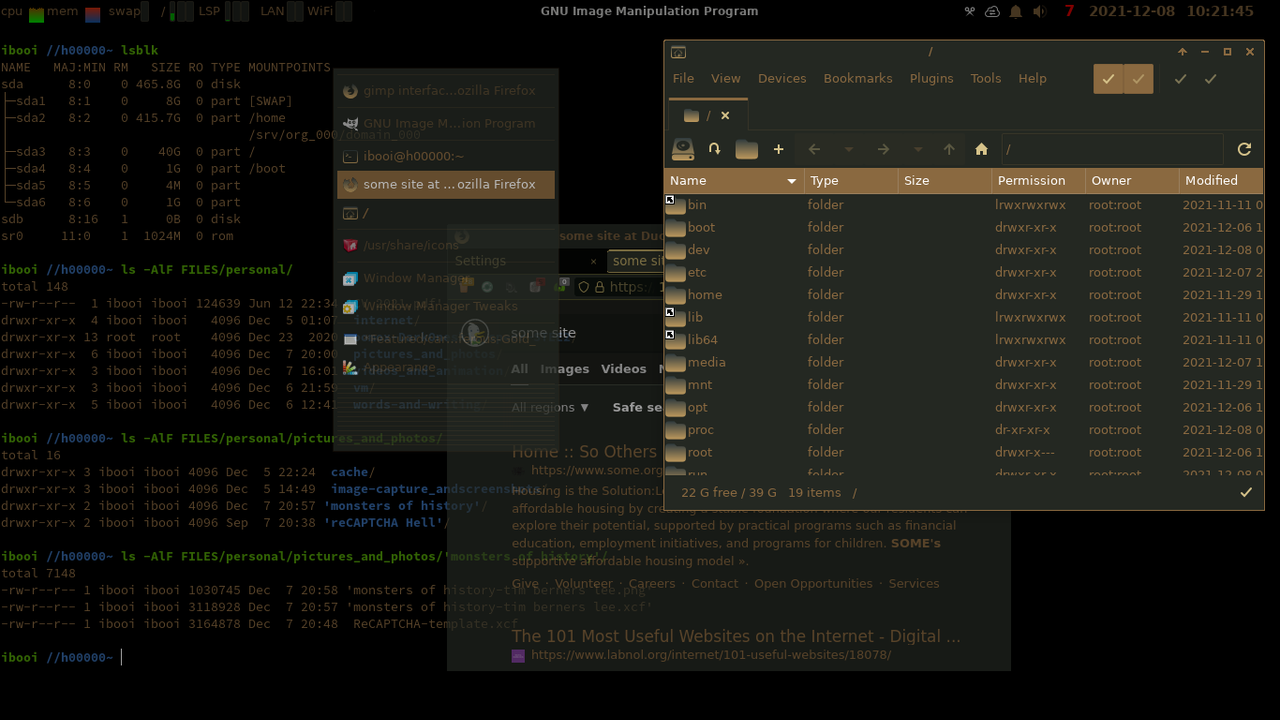Switch to Appearance settings entry
This screenshot has width=1280, height=720.
click(x=446, y=367)
